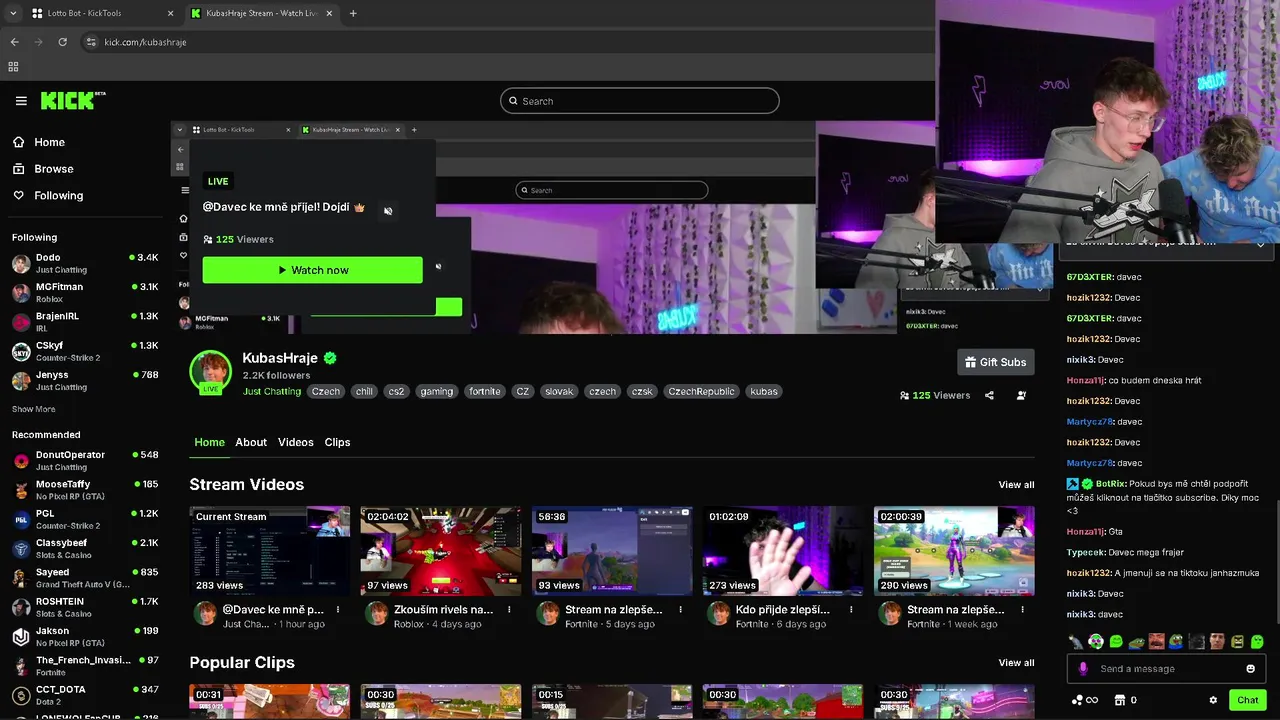Viewport: 1280px width, 720px height.
Task: Open options for Kdo přijde zlepši video
Action: (x=851, y=609)
